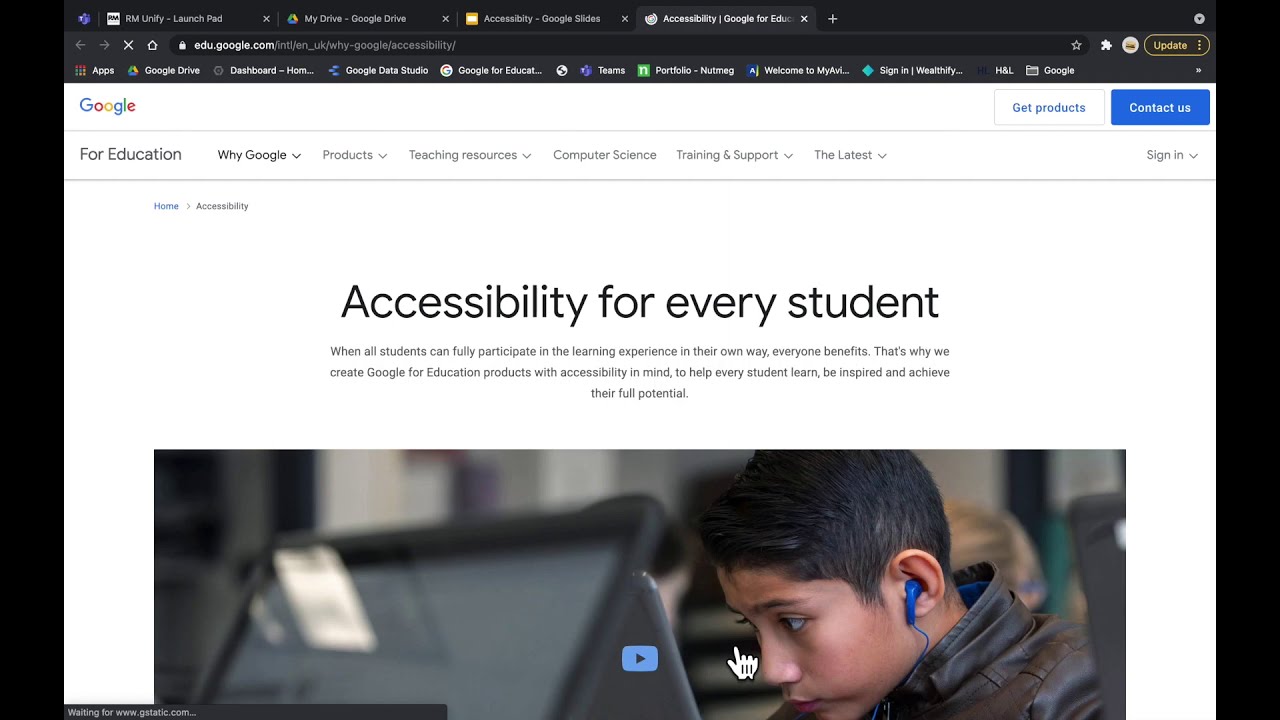Bookmark this page with the star icon

(1076, 45)
